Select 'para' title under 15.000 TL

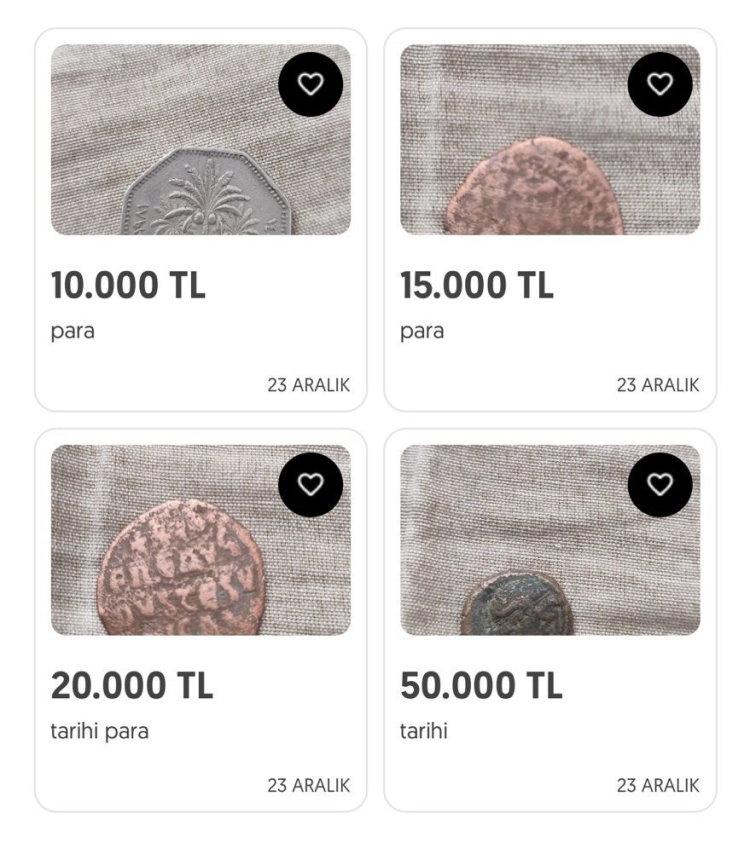(x=422, y=332)
